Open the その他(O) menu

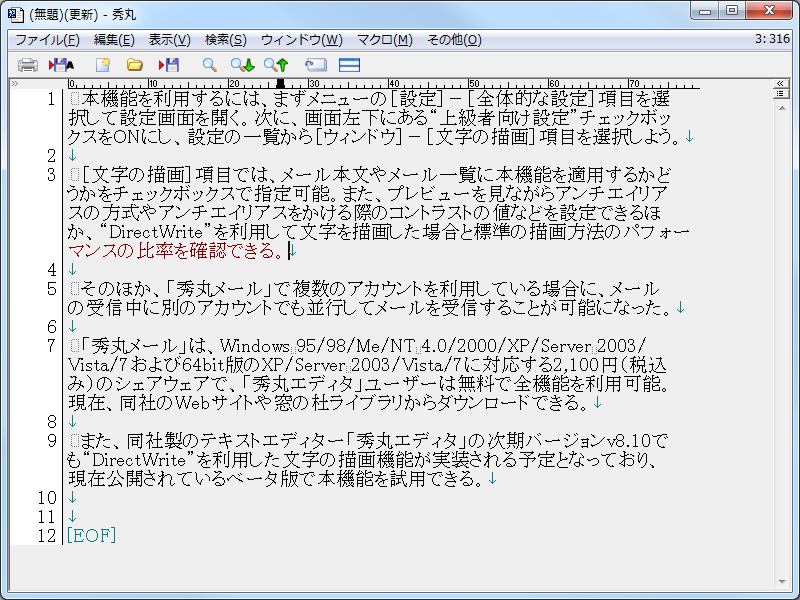point(454,40)
